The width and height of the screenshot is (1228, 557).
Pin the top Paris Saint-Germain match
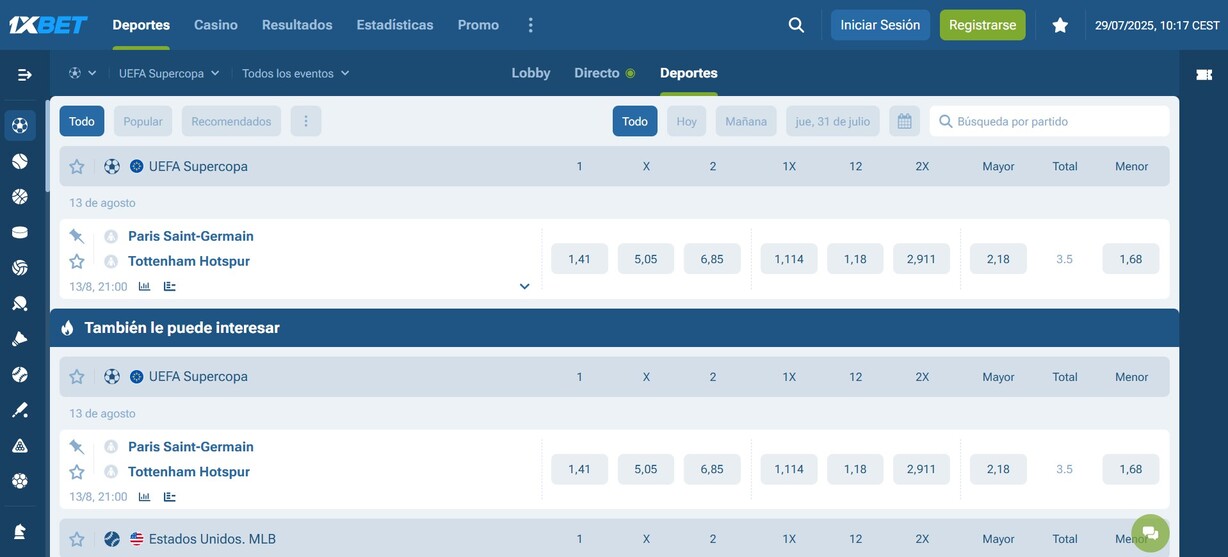77,236
